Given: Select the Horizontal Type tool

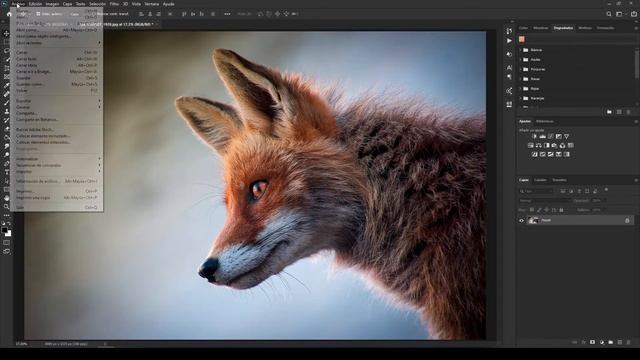Looking at the screenshot, I should 7,172.
